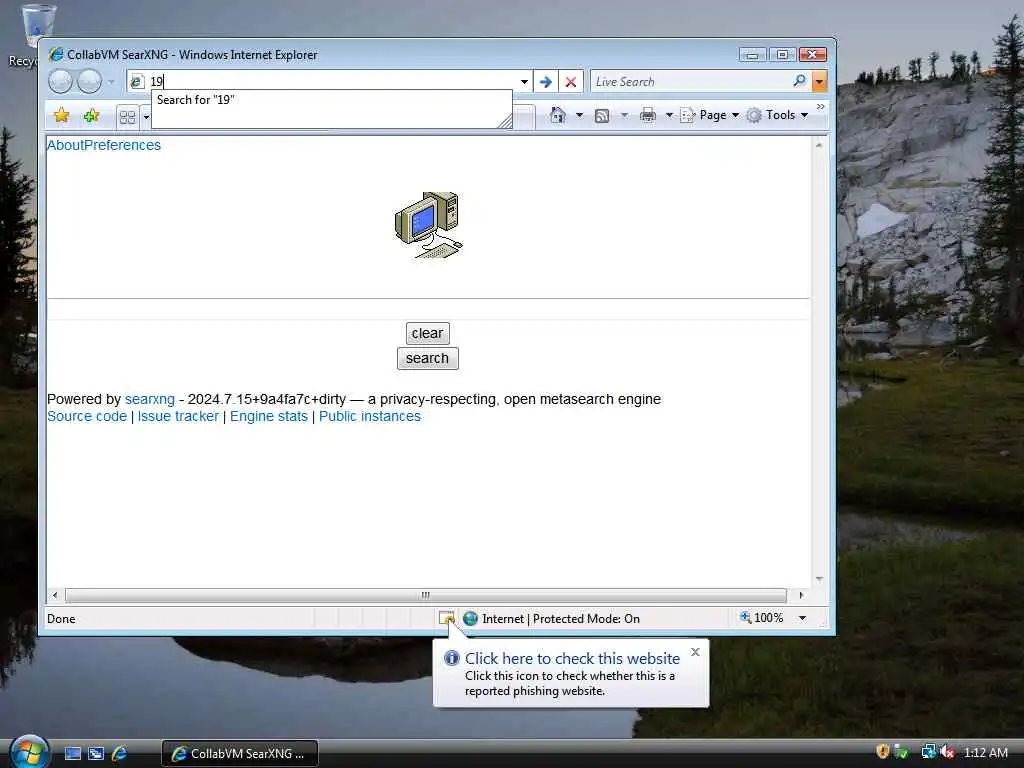Show more toolbar commands chevron

[x=820, y=106]
